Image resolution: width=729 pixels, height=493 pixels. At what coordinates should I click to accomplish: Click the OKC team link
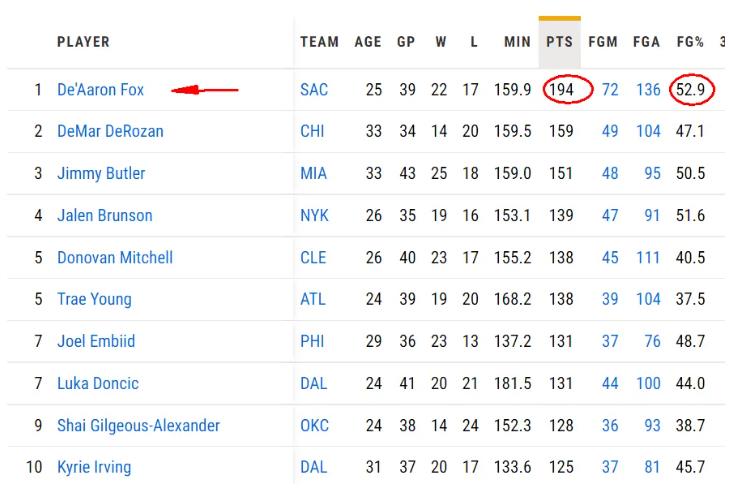coord(314,426)
